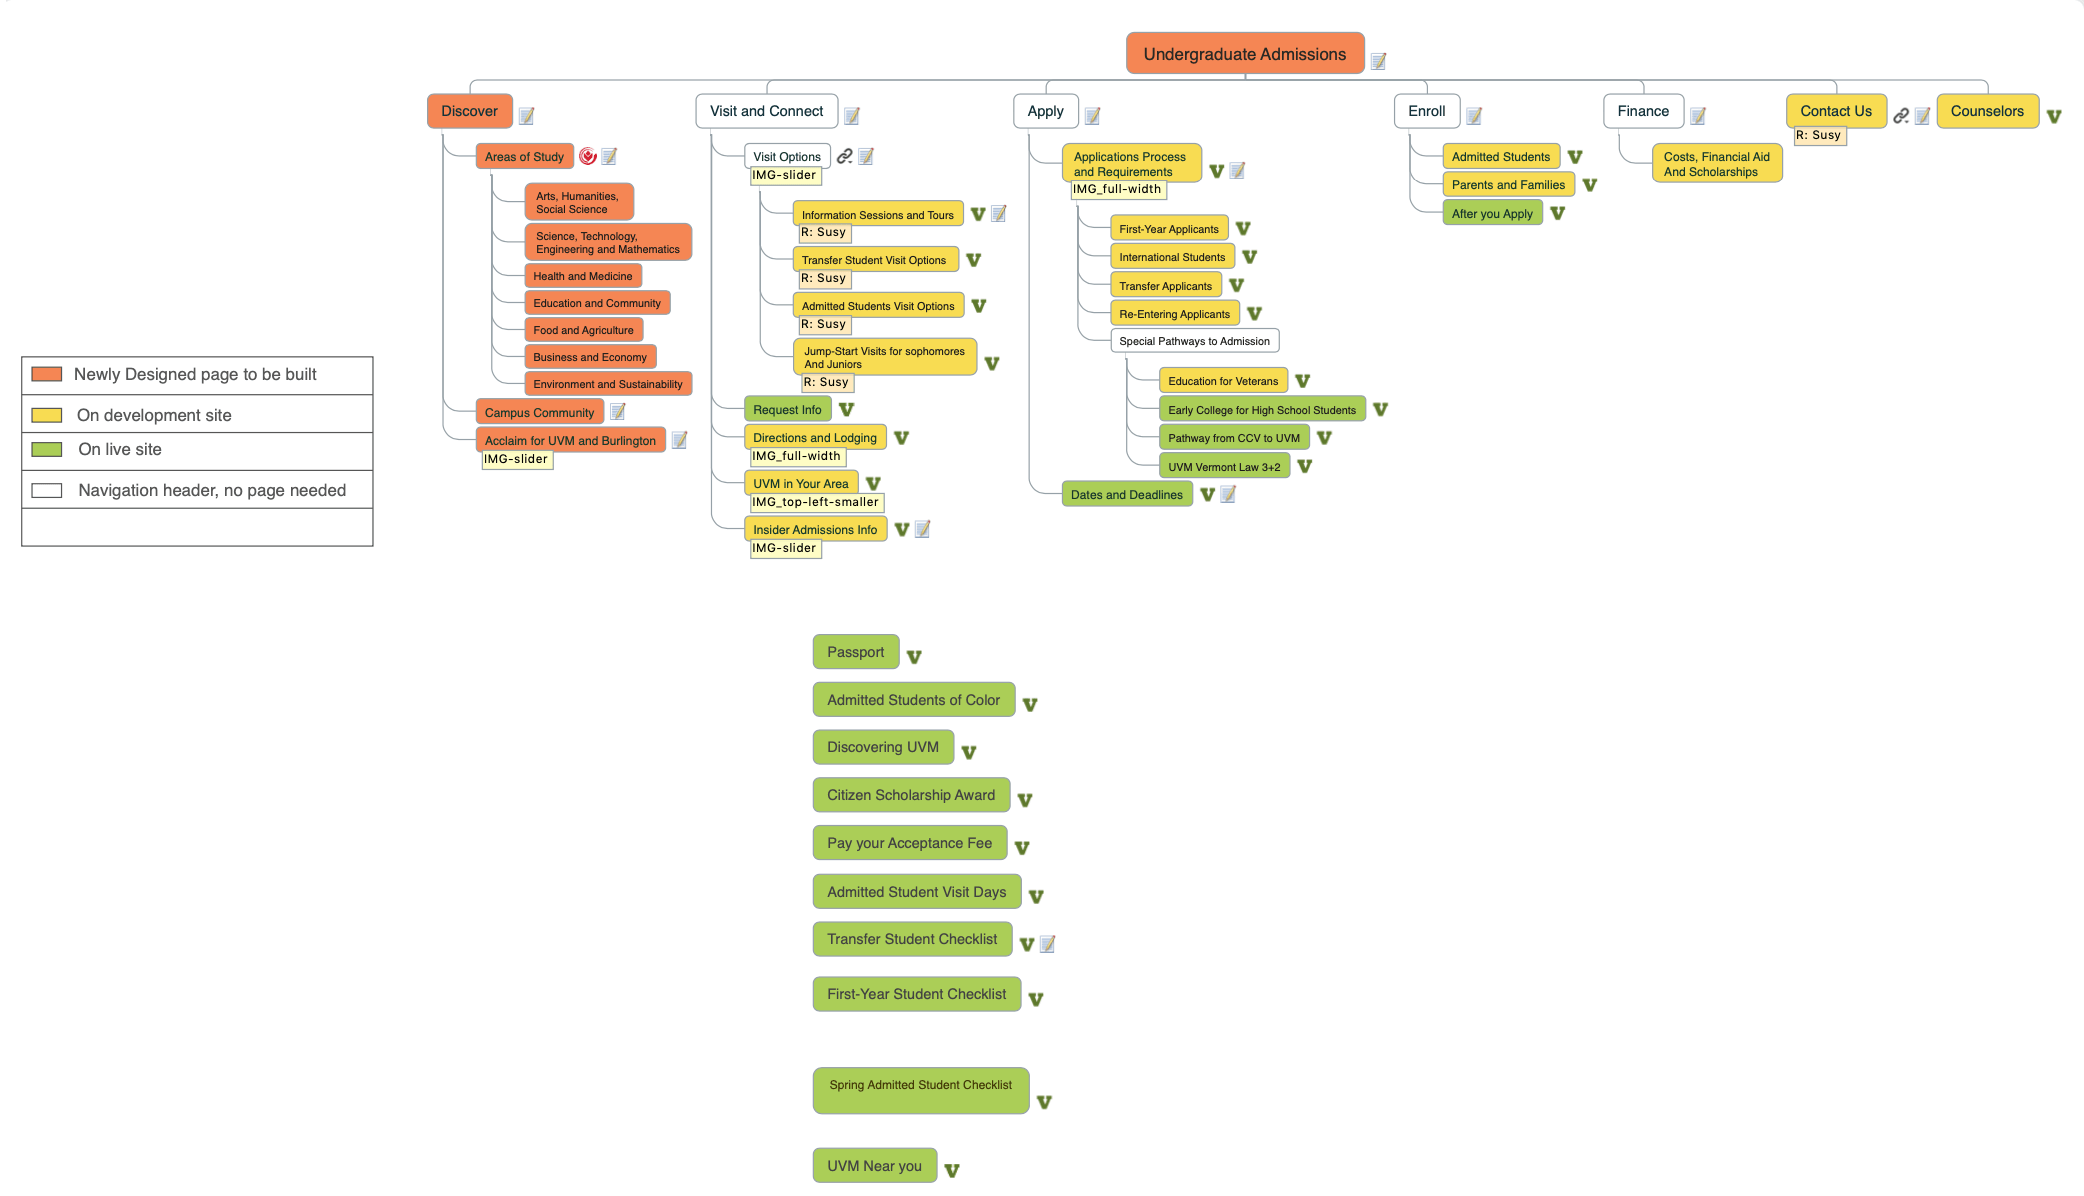
Task: Open the note icon beside Applications Process and Requirements
Action: [1237, 171]
